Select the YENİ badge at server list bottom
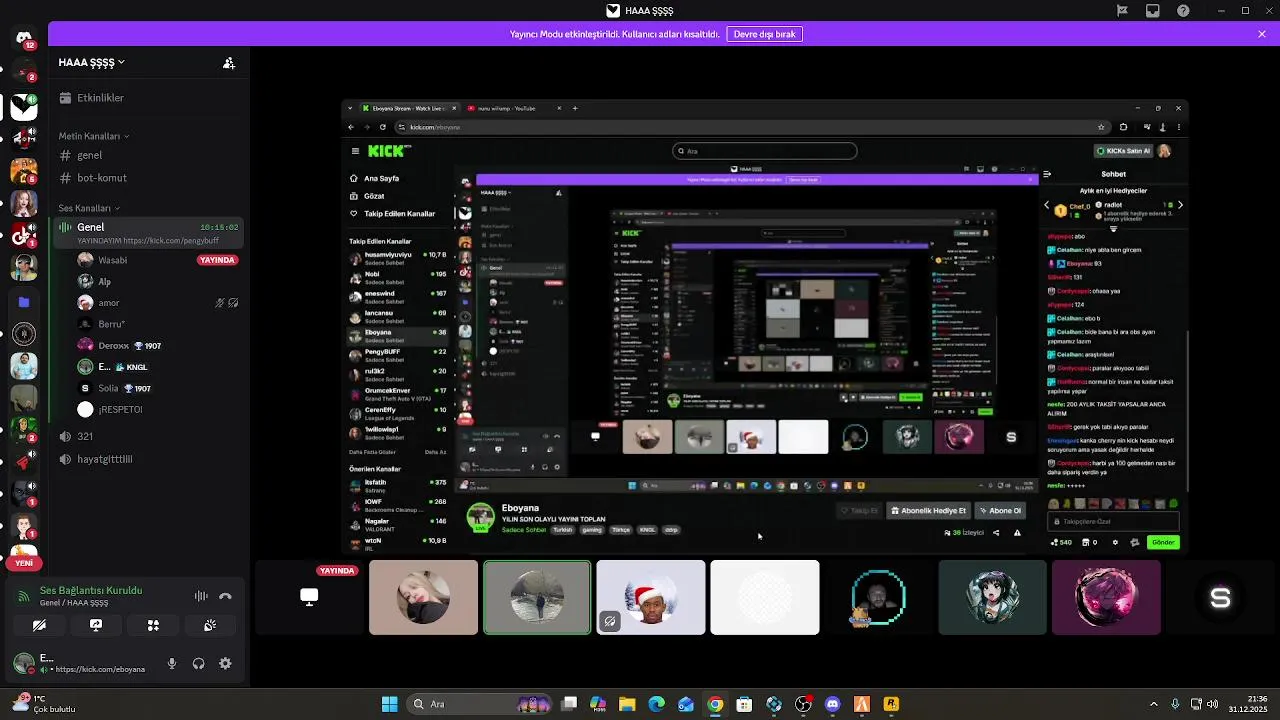 click(x=24, y=563)
